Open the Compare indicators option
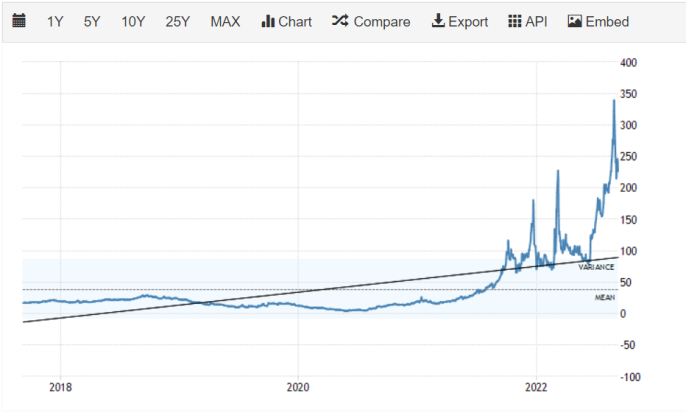Viewport: 686px width, 412px height. (371, 21)
